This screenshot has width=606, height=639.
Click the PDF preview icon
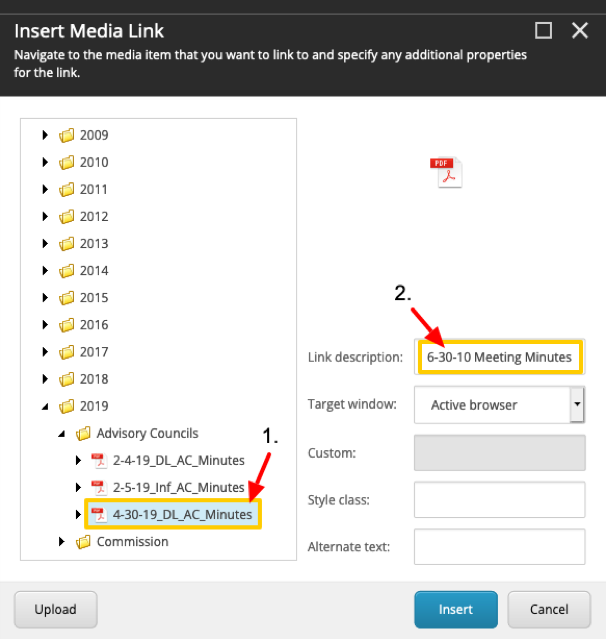[446, 172]
